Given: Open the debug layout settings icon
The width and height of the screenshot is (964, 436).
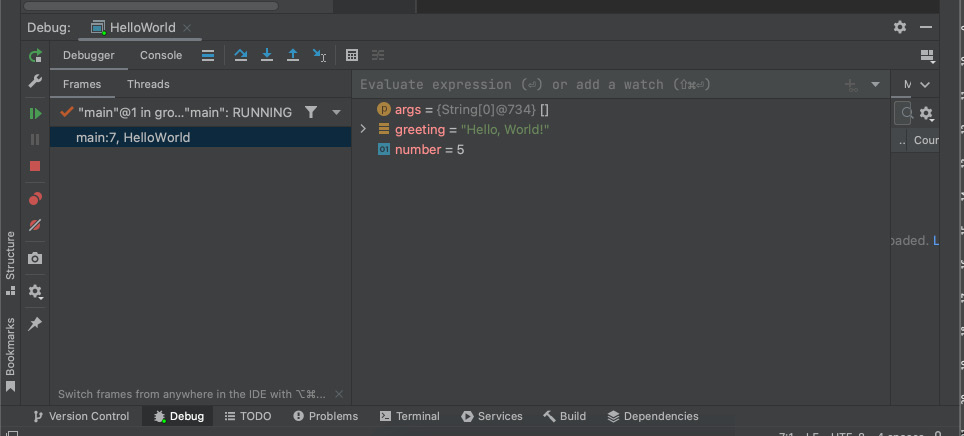Looking at the screenshot, I should pyautogui.click(x=927, y=56).
